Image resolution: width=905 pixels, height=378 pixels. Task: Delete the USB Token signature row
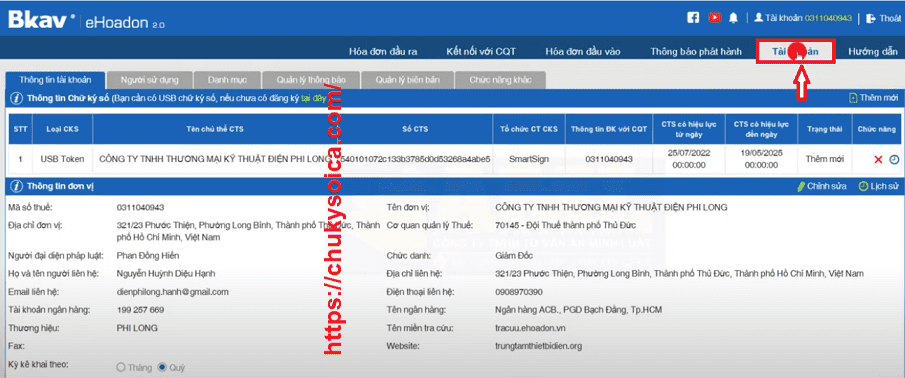click(x=878, y=159)
